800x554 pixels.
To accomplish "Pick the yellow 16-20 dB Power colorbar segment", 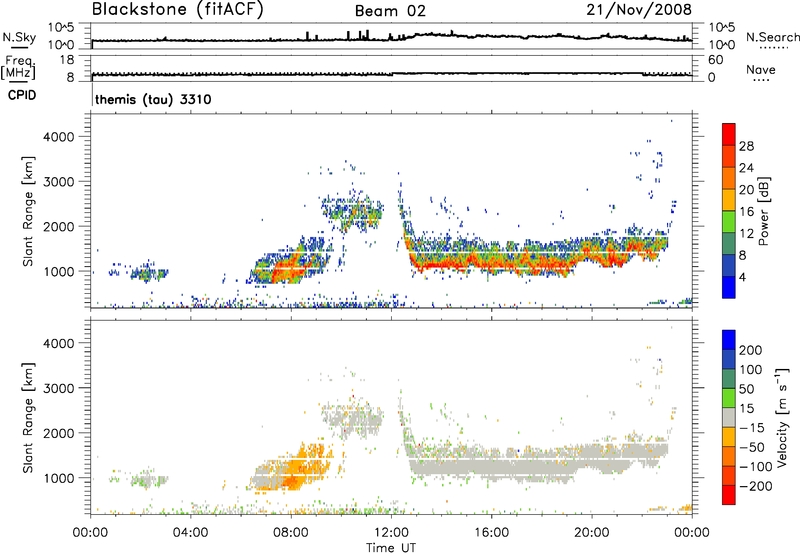I will [729, 200].
